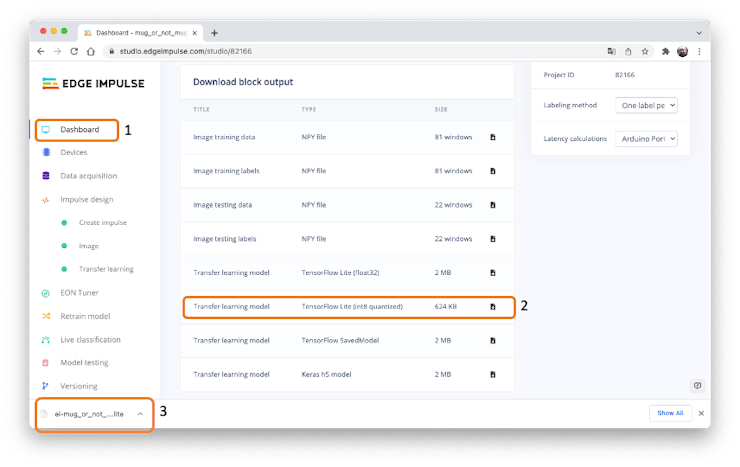Click 624 KB size cell
This screenshot has width=740, height=467.
(x=446, y=307)
